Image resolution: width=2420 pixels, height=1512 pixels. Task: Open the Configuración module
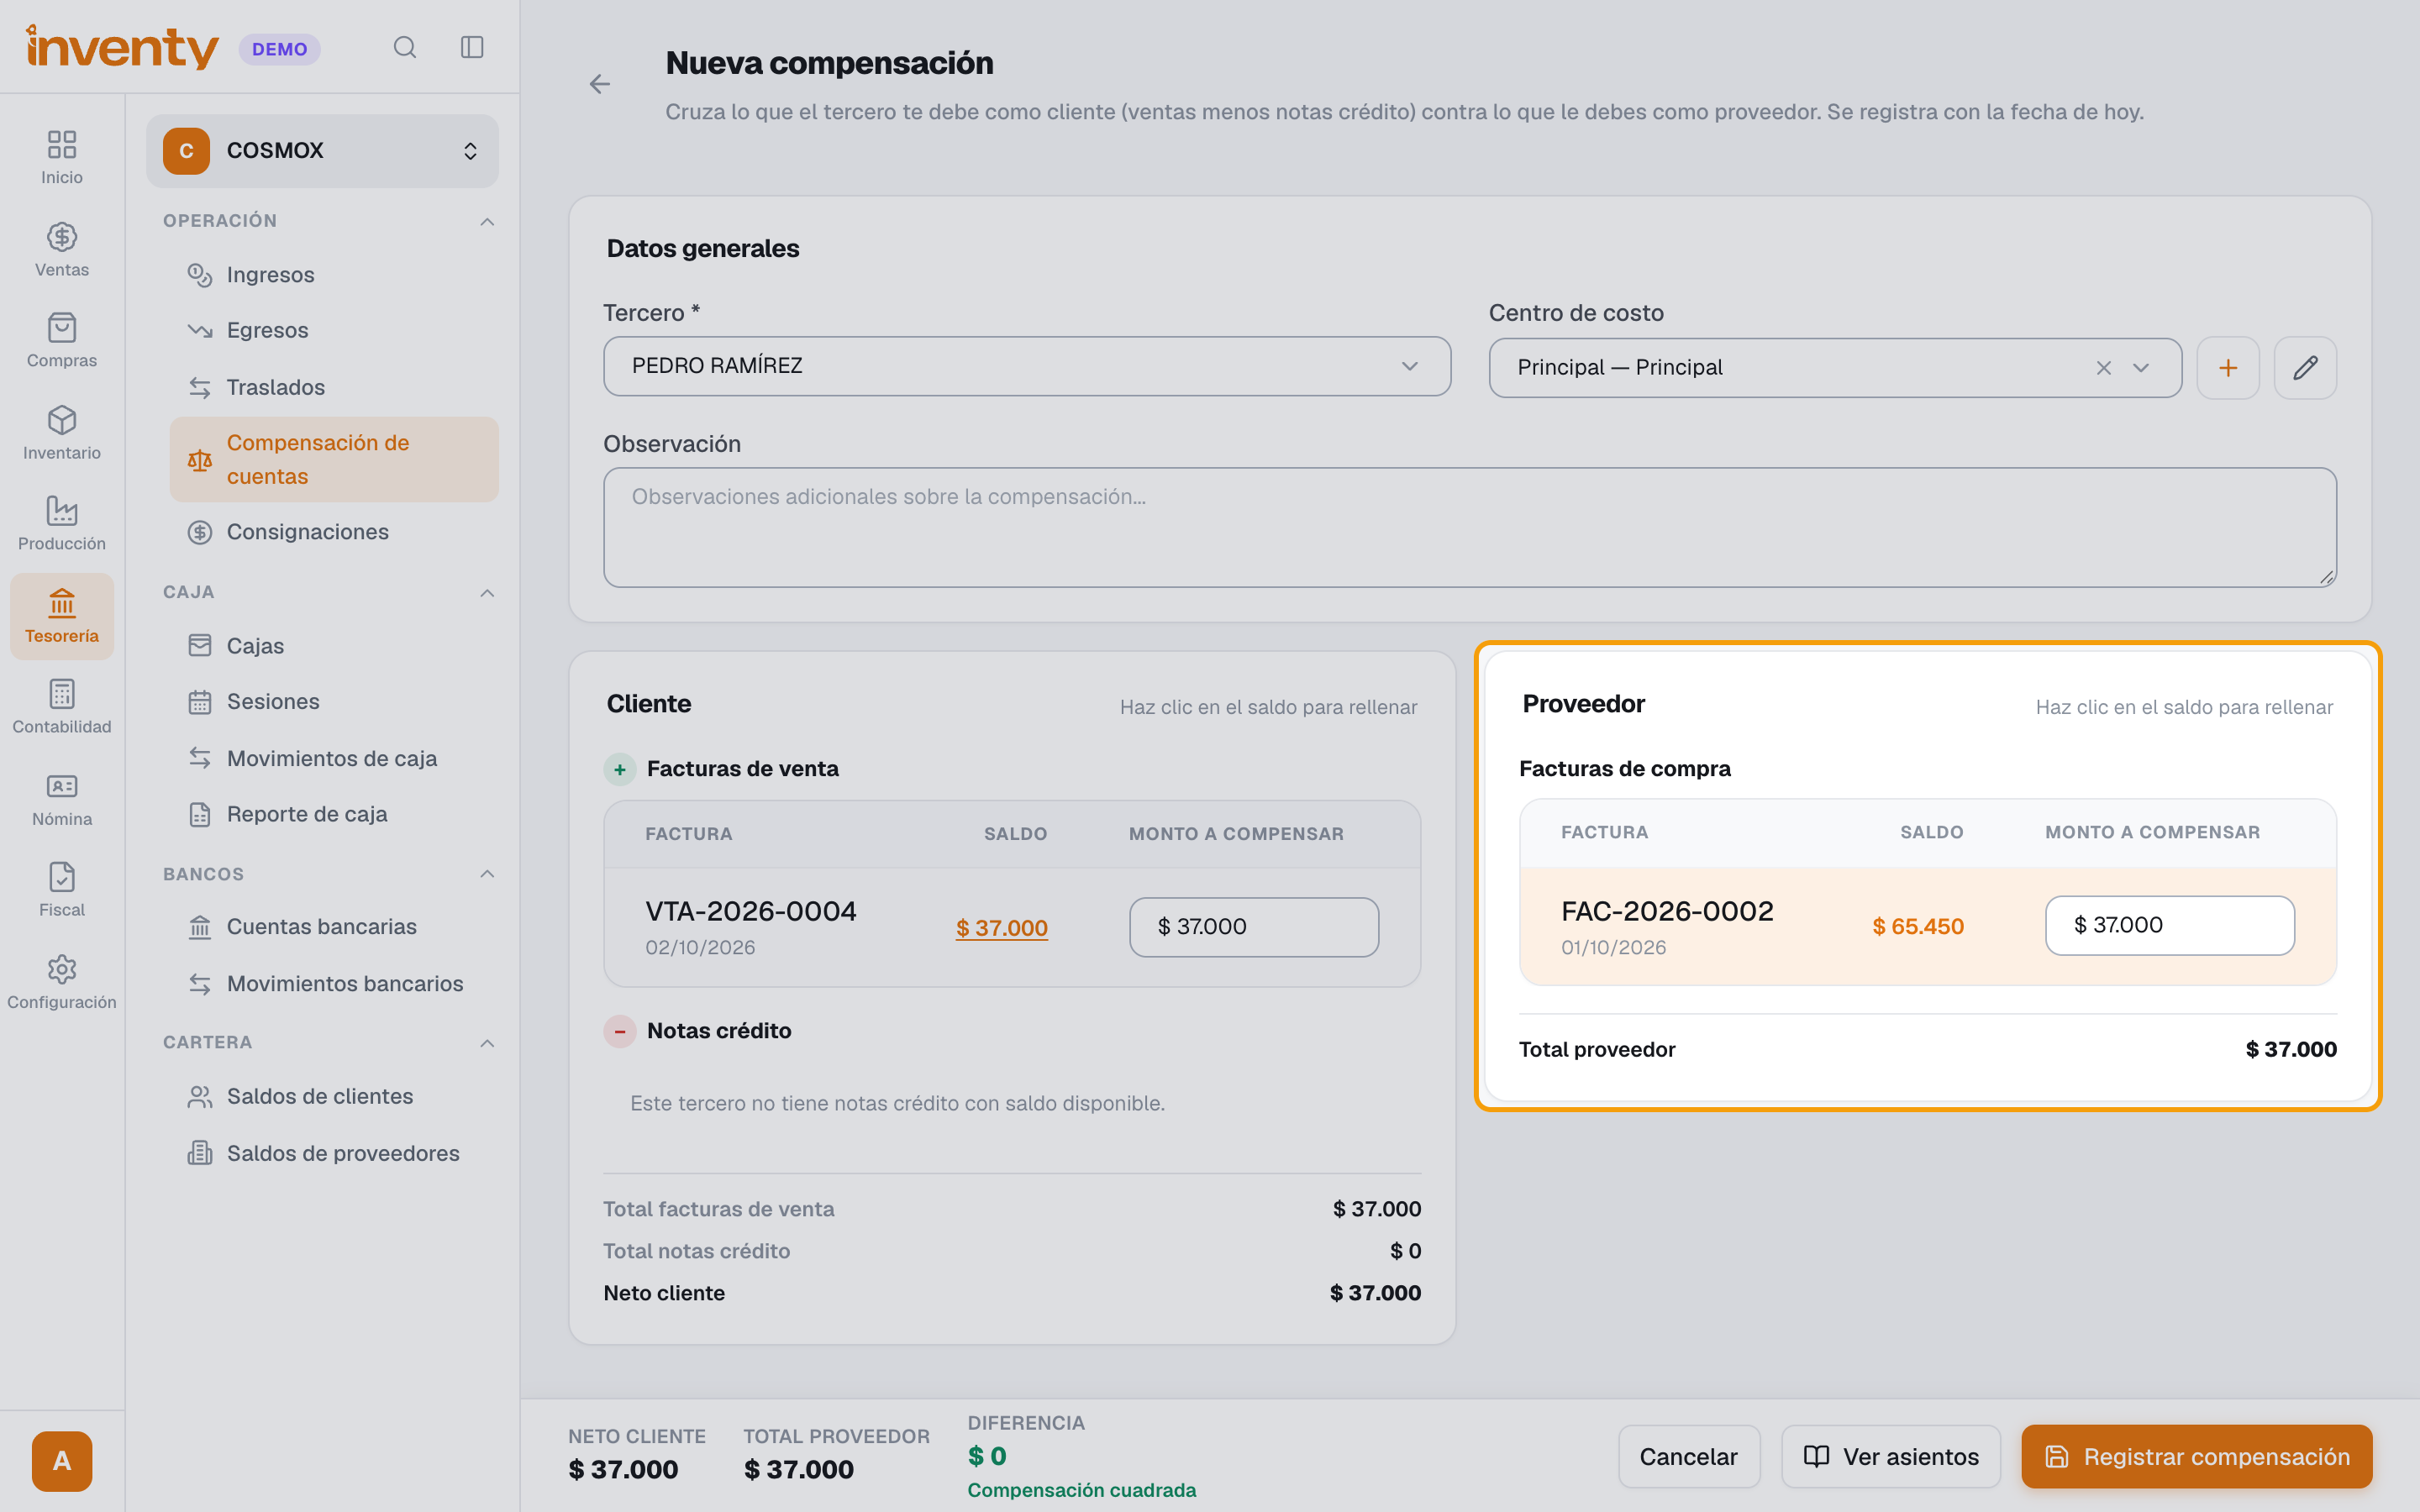[62, 982]
